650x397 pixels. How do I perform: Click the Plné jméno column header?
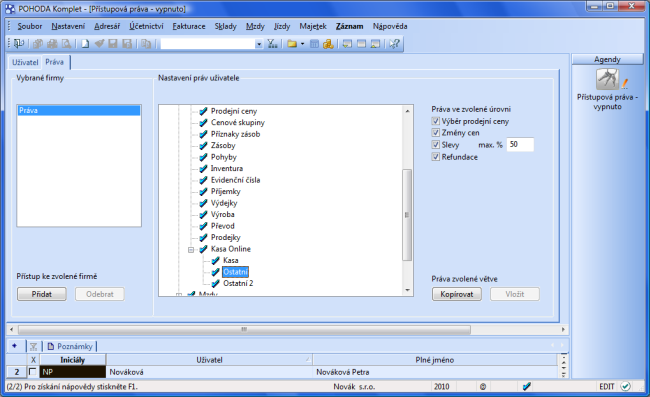point(434,360)
